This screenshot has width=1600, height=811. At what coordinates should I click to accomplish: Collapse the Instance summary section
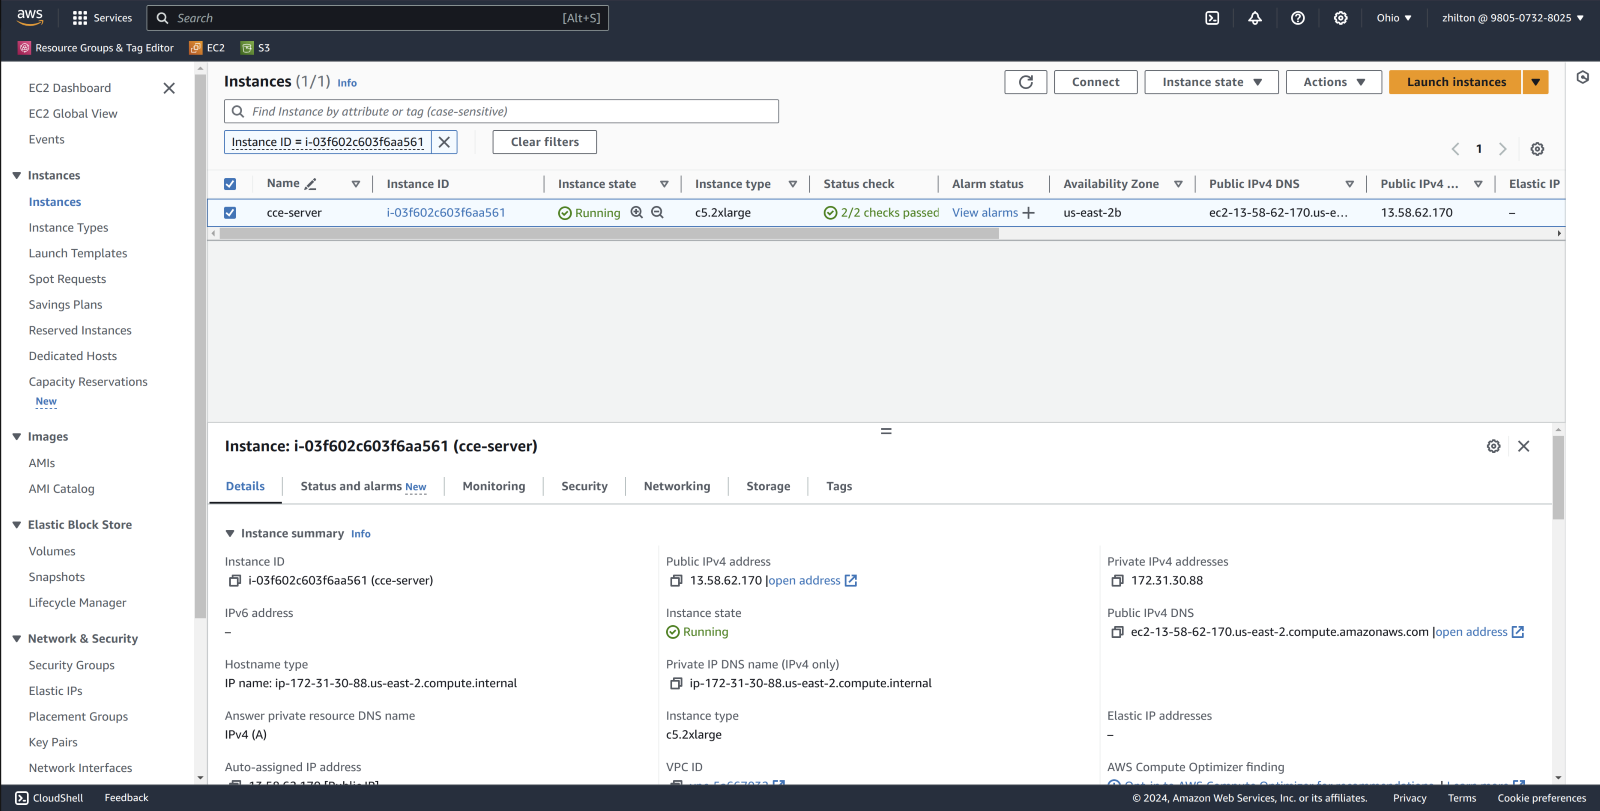[230, 534]
